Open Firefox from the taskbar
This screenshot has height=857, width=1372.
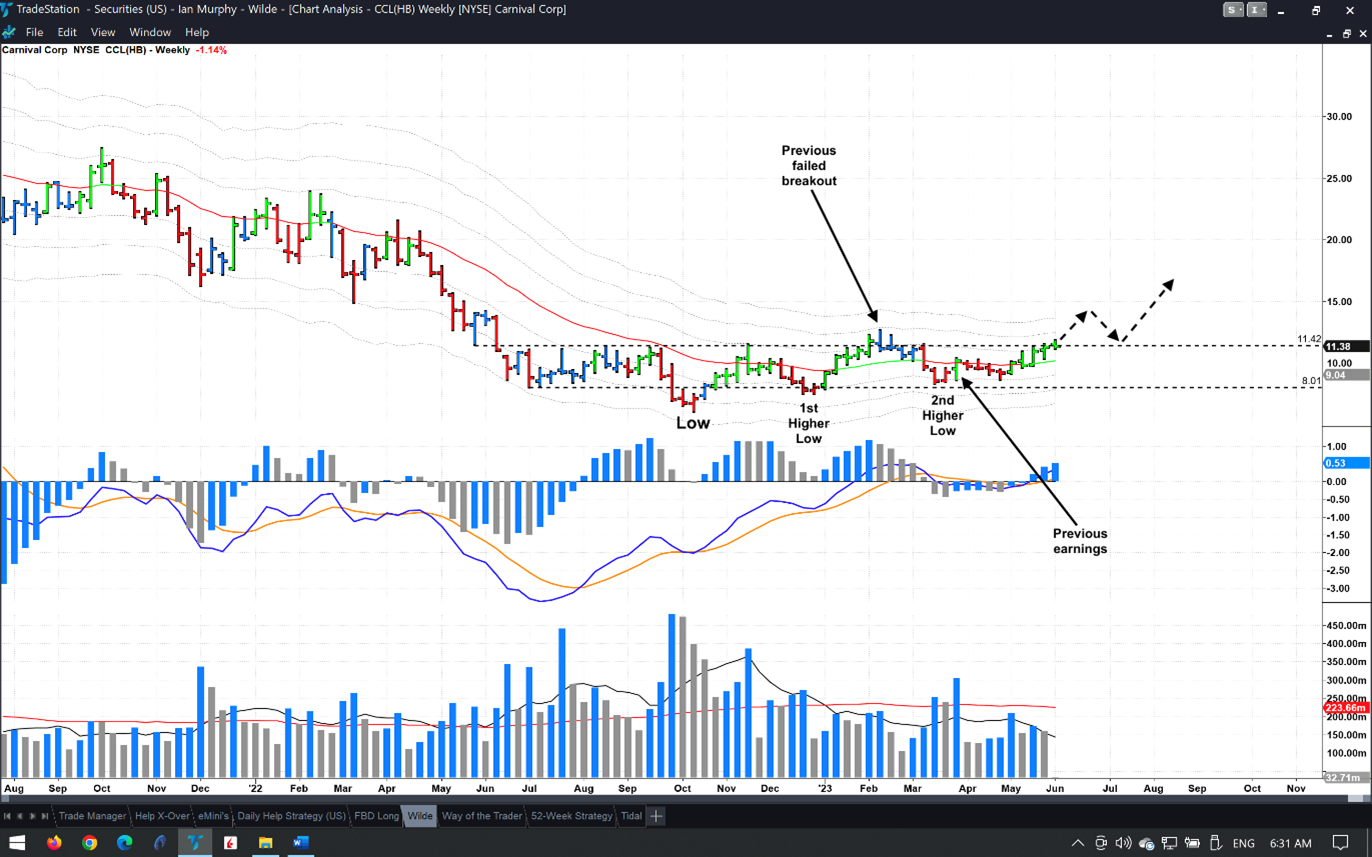click(x=54, y=843)
